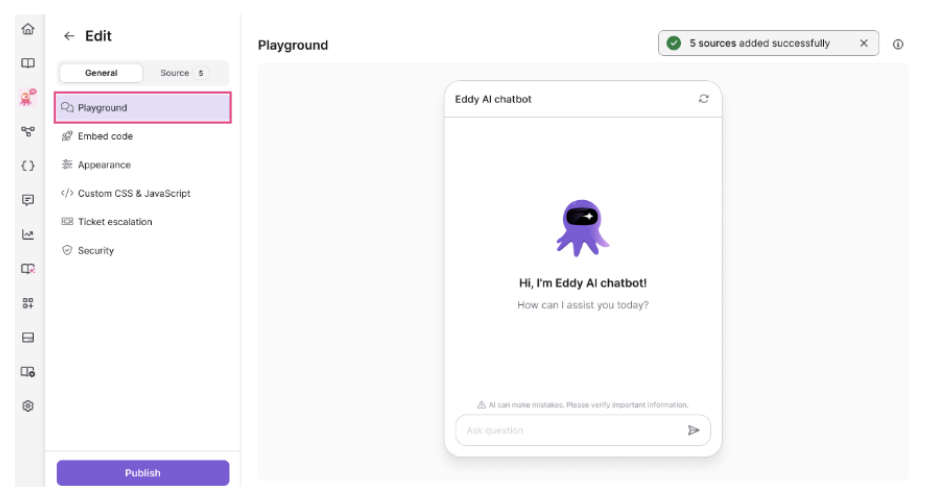The height and width of the screenshot is (500, 942).
Task: Click the Ask question input field
Action: click(570, 430)
